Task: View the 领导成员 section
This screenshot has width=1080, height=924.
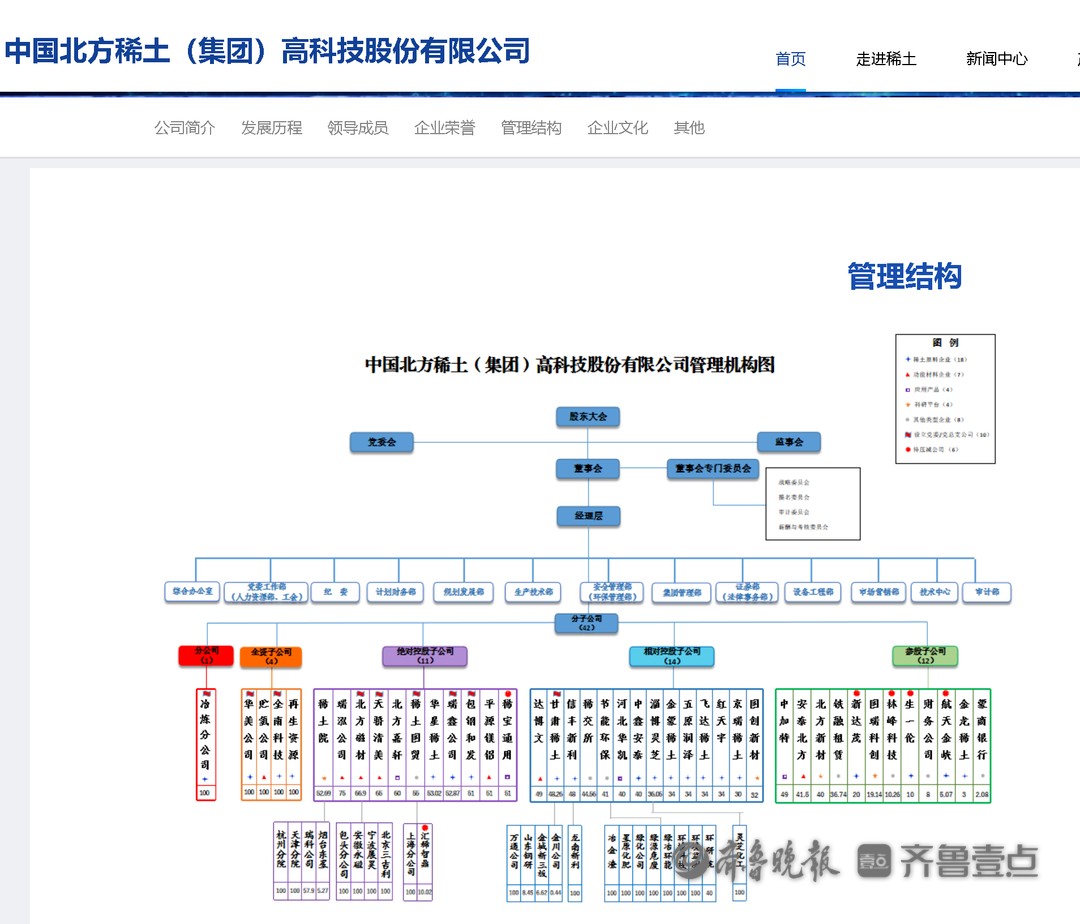Action: point(358,128)
